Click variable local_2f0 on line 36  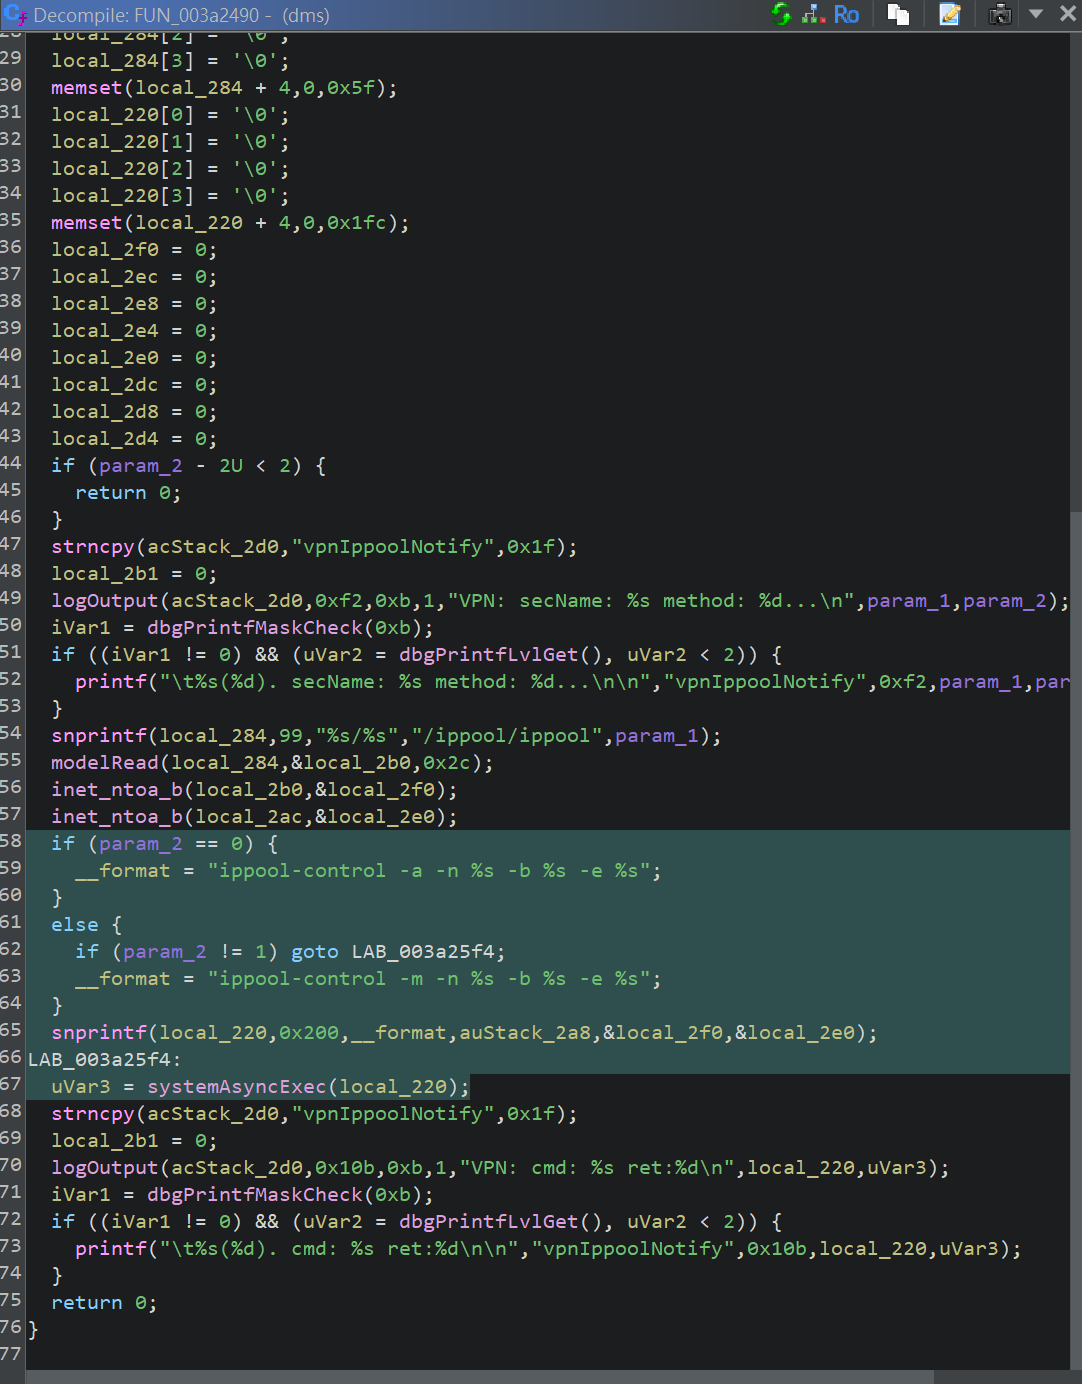pyautogui.click(x=105, y=250)
